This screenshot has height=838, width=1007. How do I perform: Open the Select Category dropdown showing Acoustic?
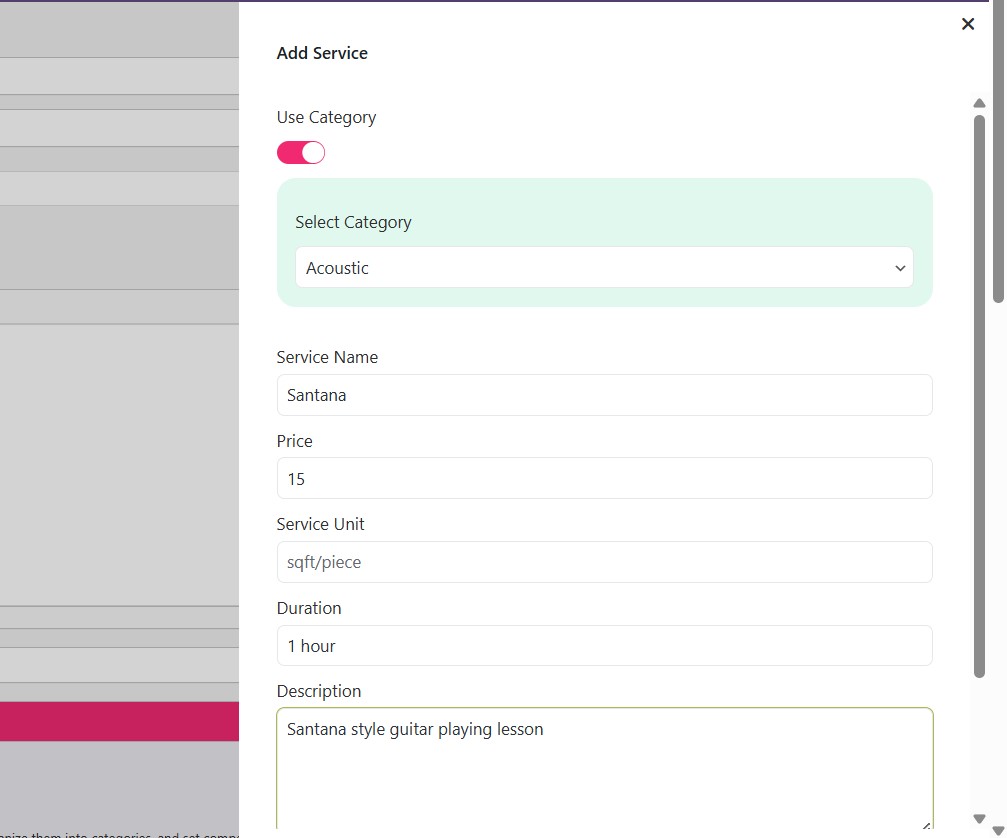(603, 268)
